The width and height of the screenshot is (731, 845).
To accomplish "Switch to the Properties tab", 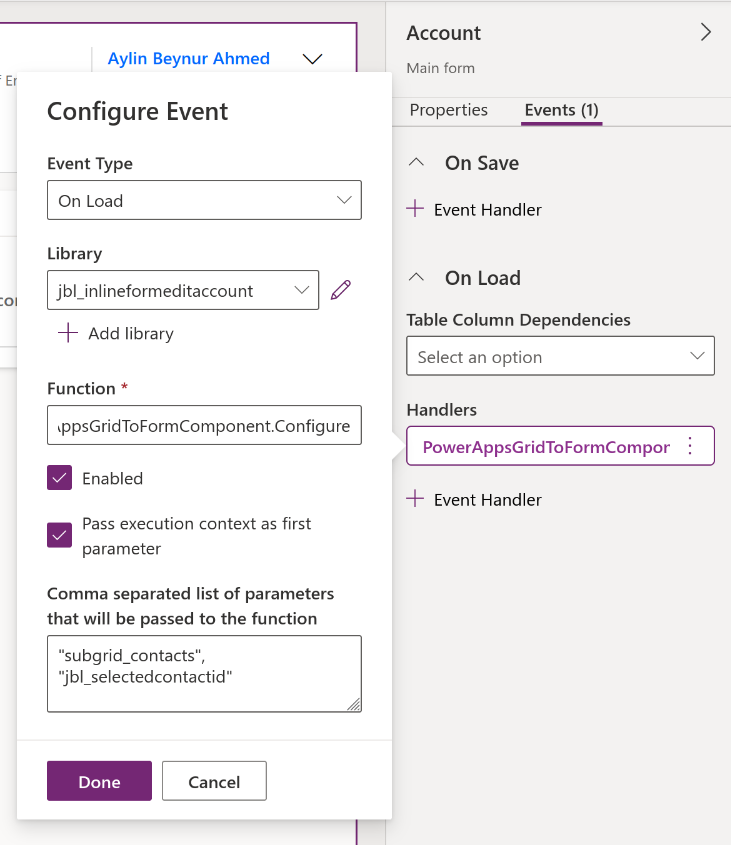I will [448, 110].
